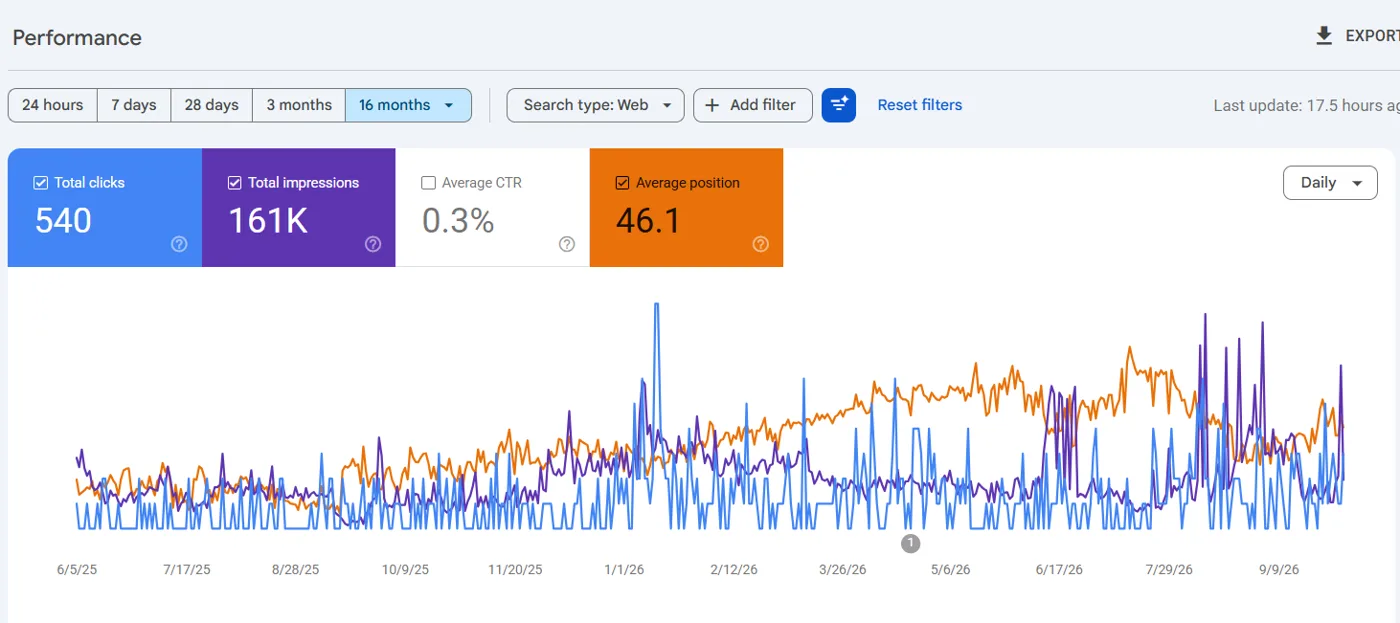Click the Export download icon
The image size is (1400, 623).
coord(1324,36)
